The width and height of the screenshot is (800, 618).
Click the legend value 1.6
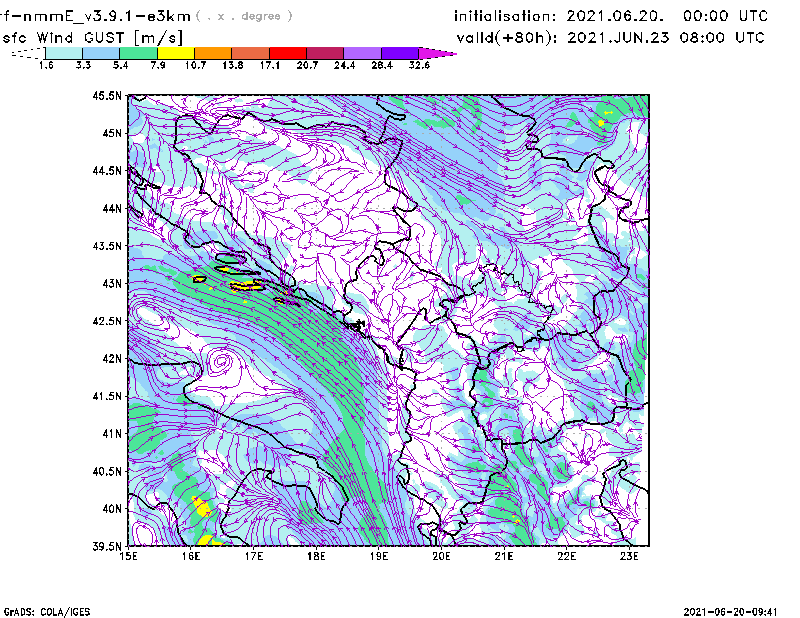[x=46, y=65]
